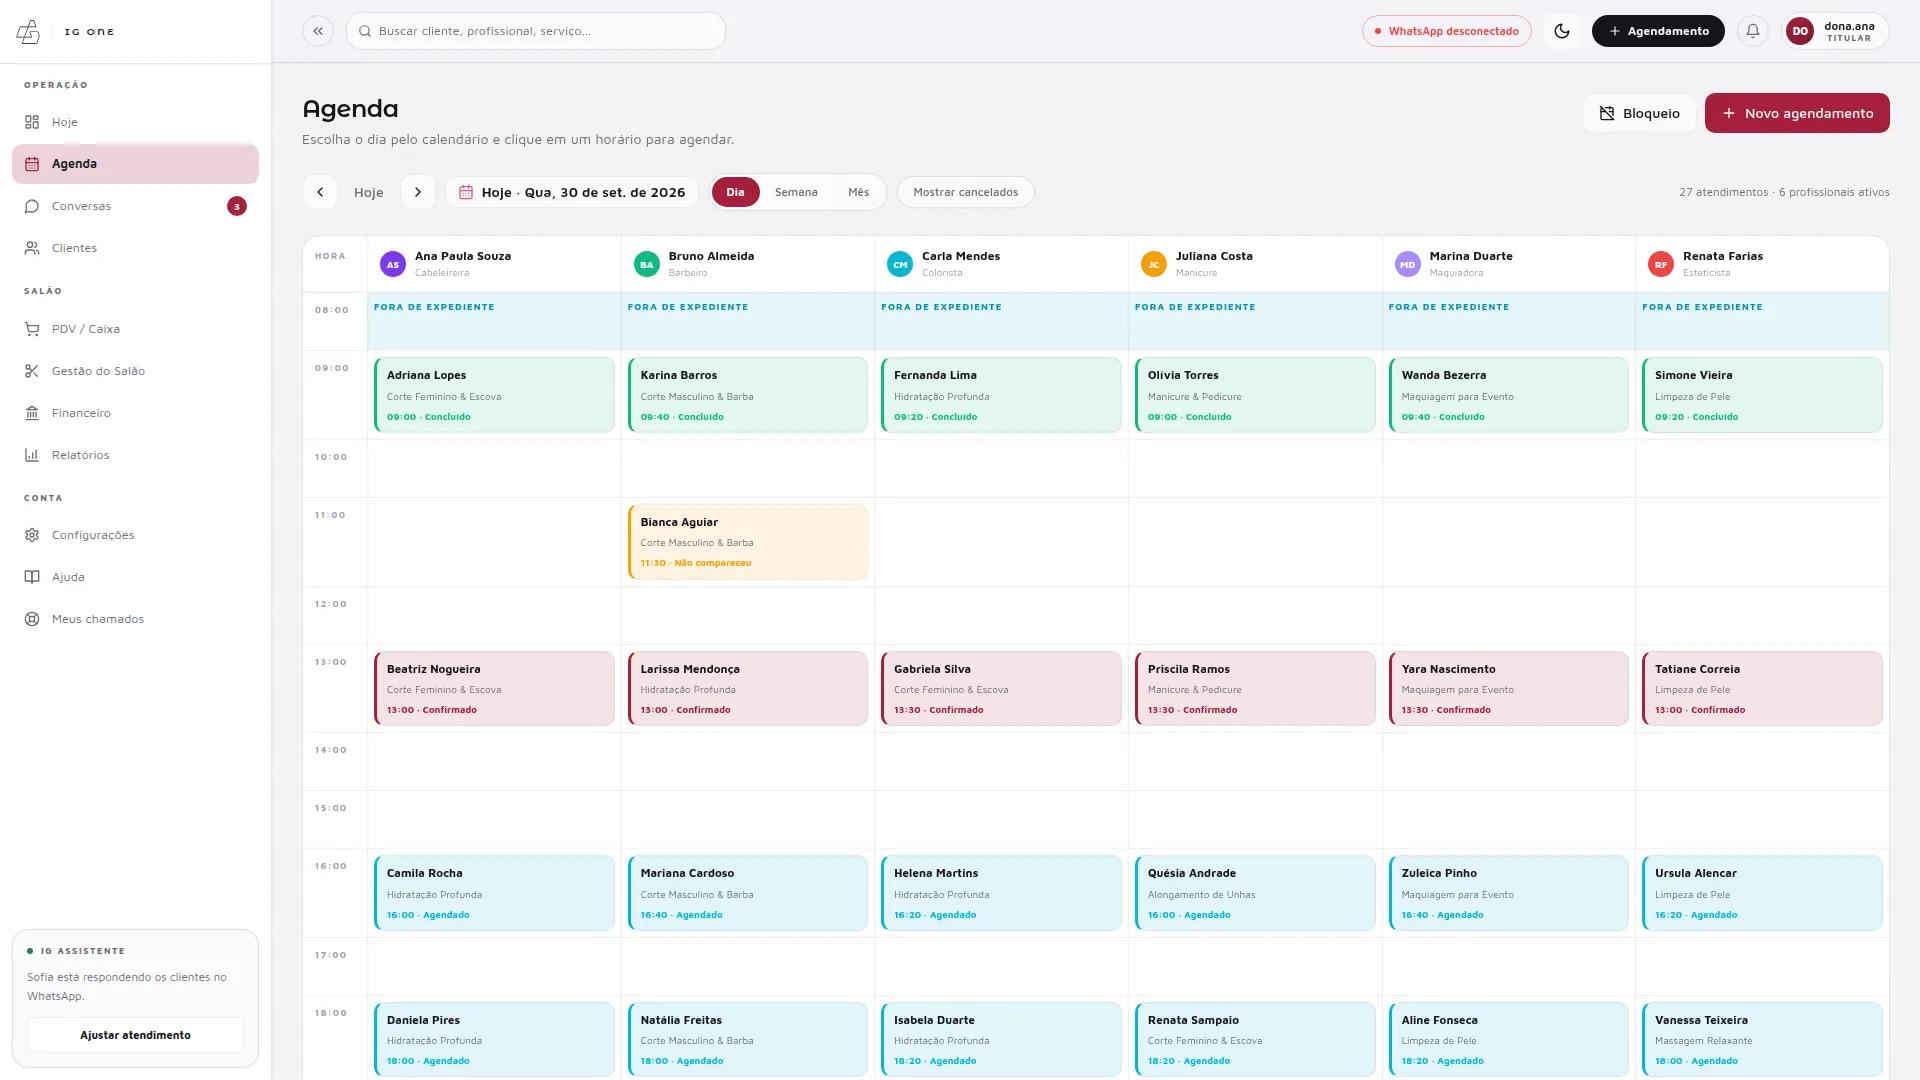The width and height of the screenshot is (1920, 1080).
Task: Click the Novo agendamento button
Action: tap(1797, 113)
